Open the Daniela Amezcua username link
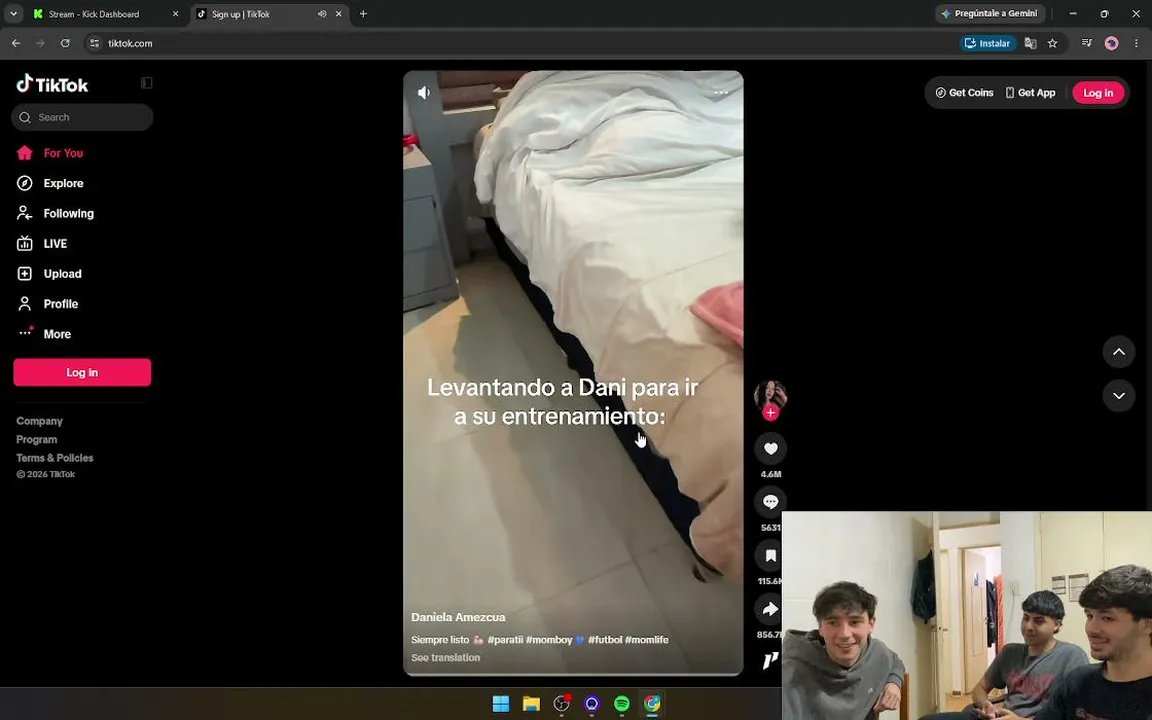The image size is (1152, 720). [x=458, y=617]
